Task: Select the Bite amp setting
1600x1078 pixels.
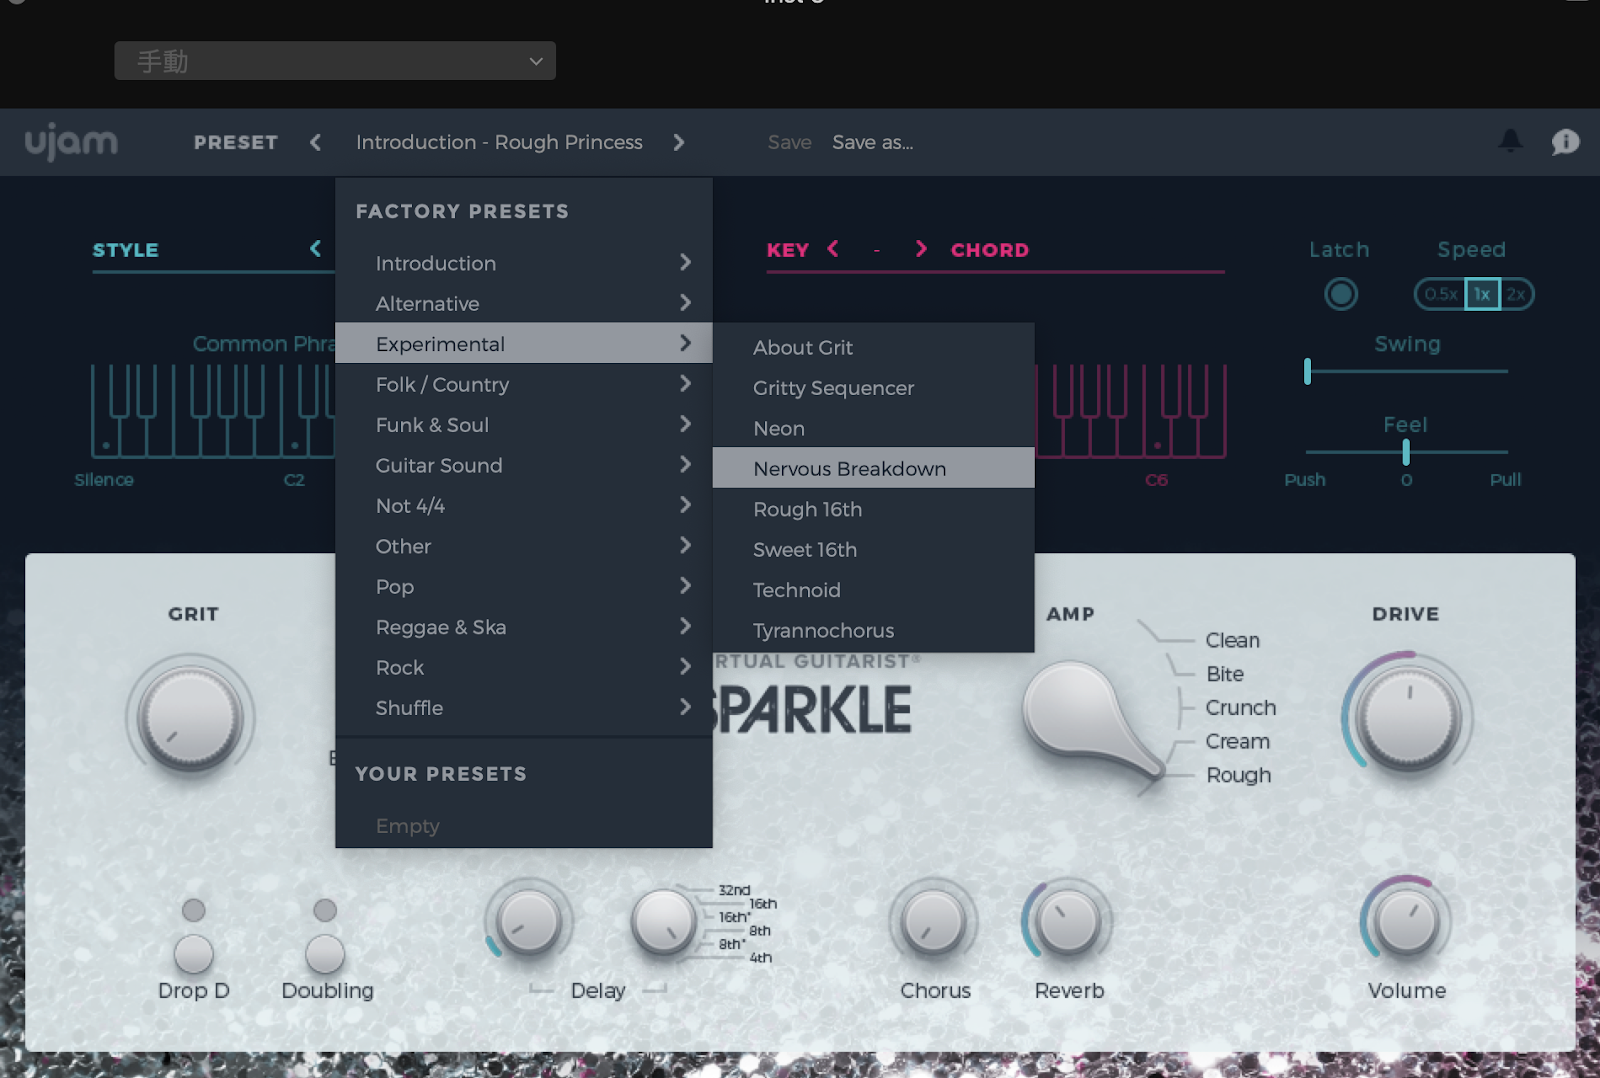Action: (1224, 674)
